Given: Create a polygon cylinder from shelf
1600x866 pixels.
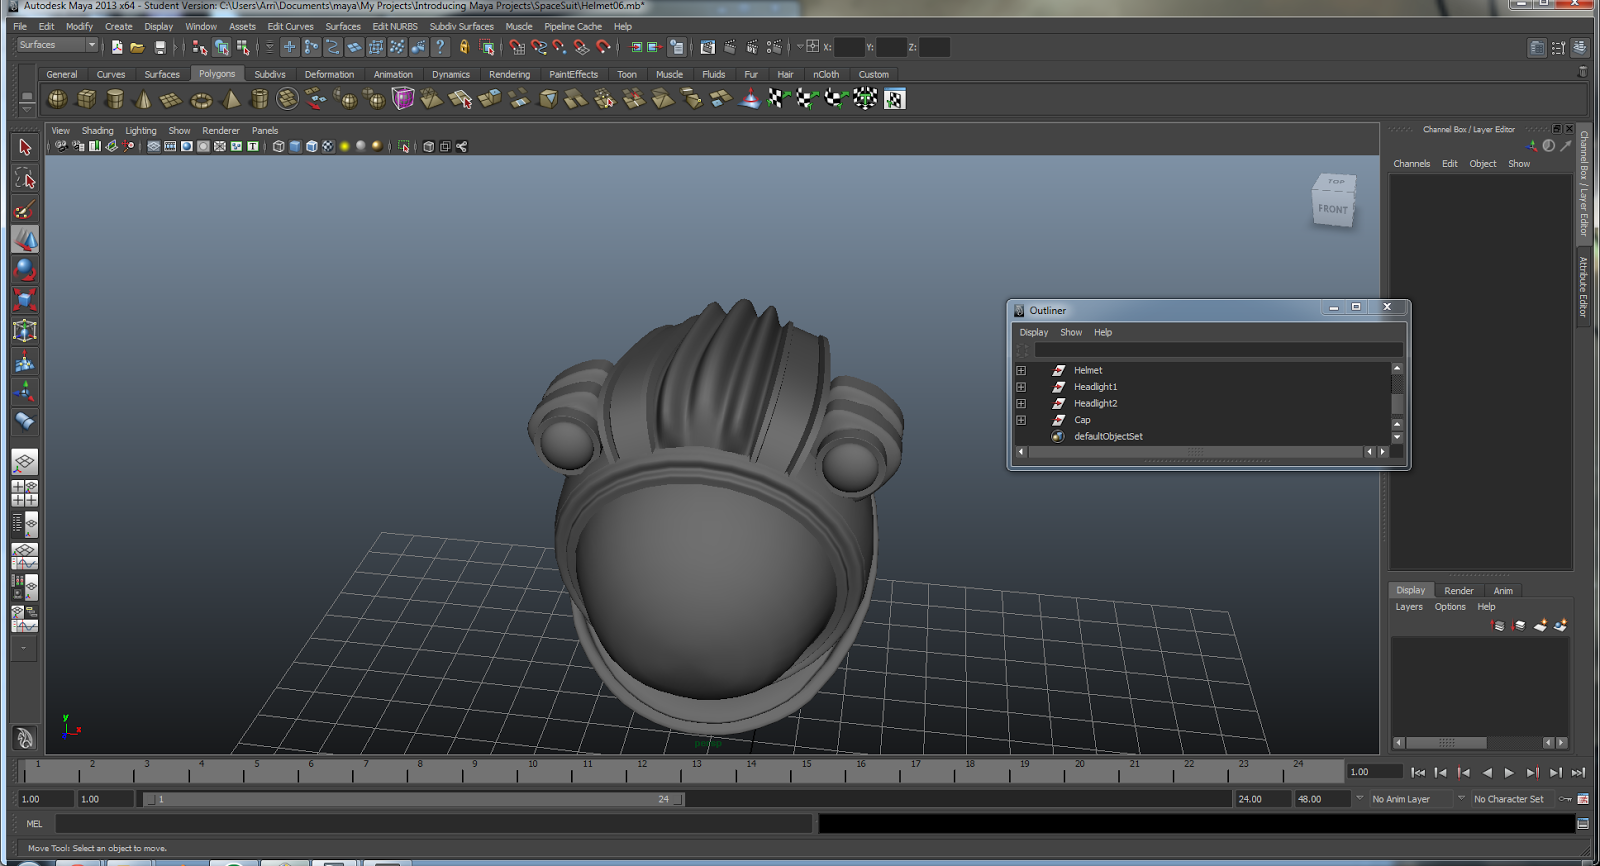Looking at the screenshot, I should (115, 99).
